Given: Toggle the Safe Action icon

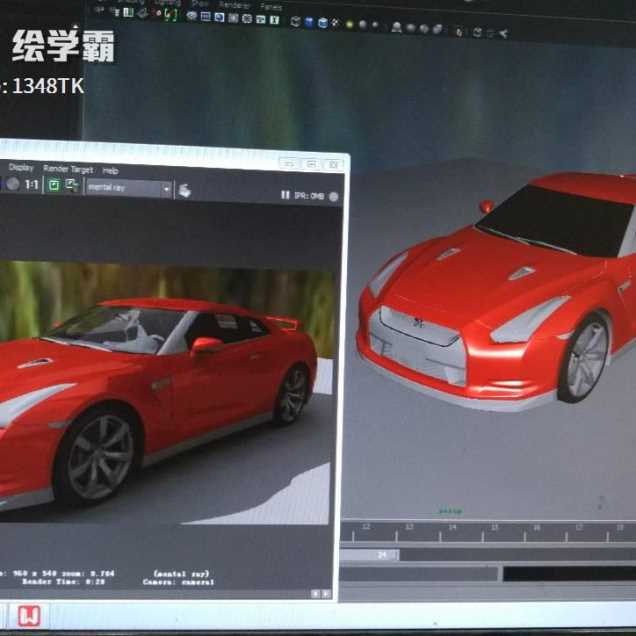Looking at the screenshot, I should [x=261, y=19].
